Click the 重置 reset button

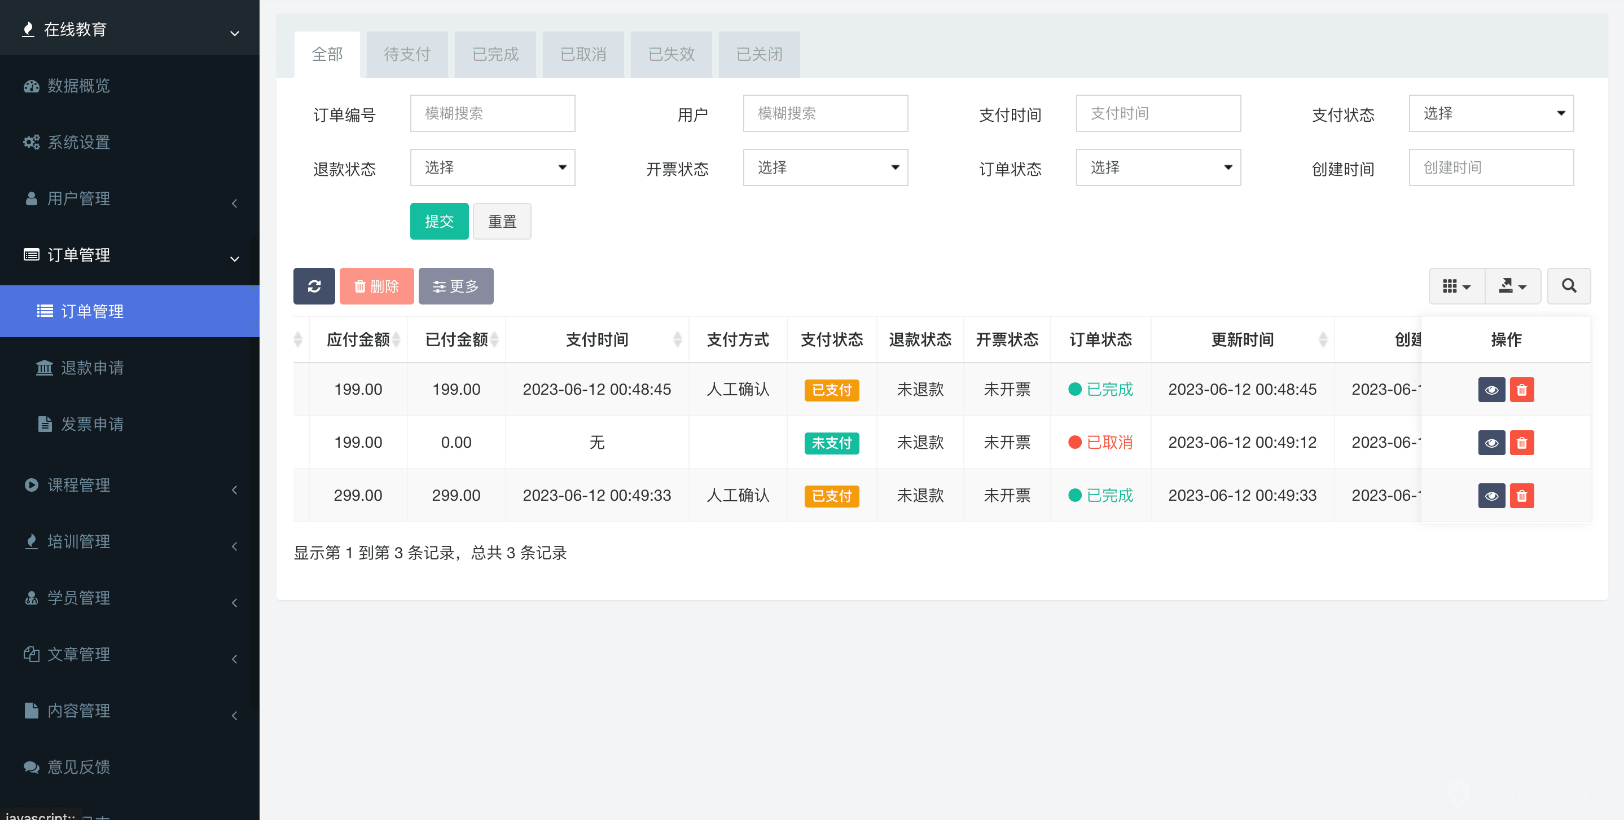502,221
